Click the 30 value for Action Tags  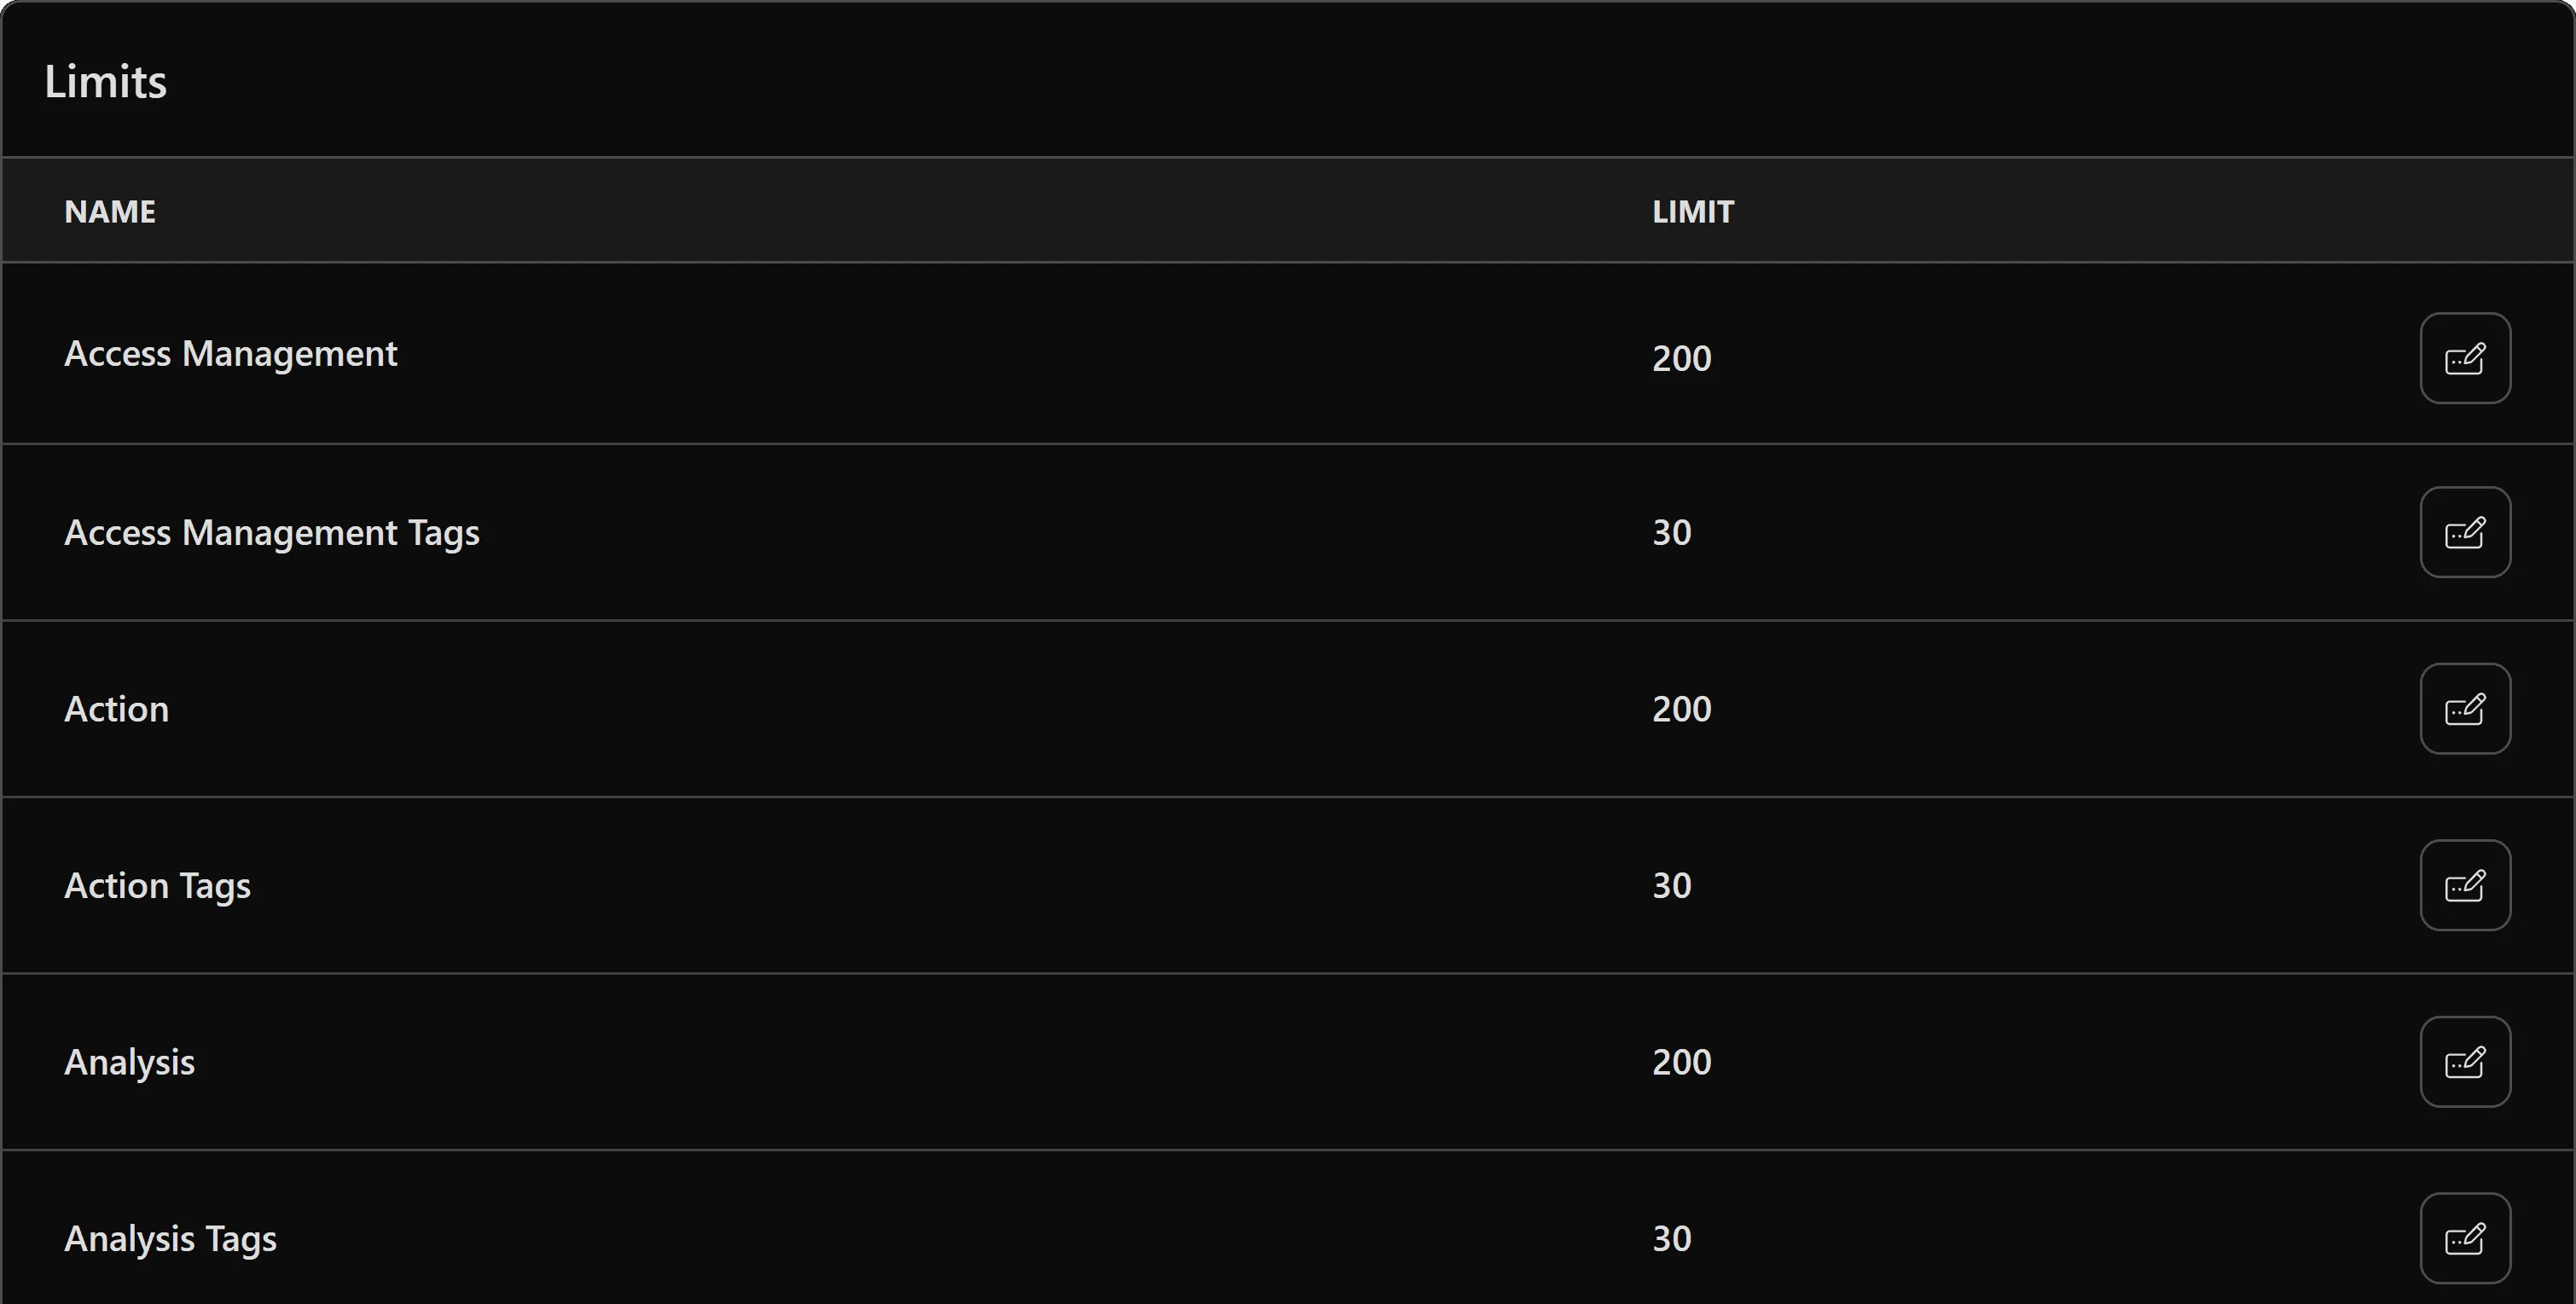pos(1670,884)
